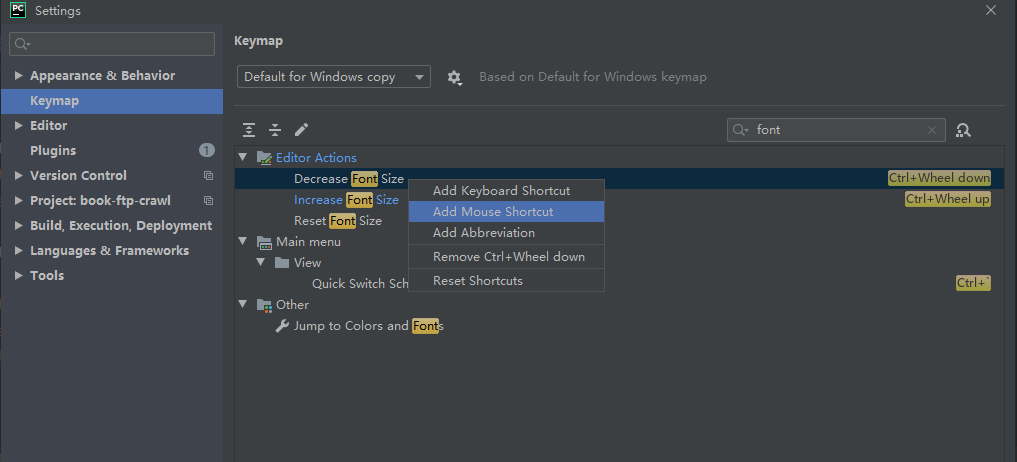Screen dimensions: 1017x462
Task: Choose Remove Ctrl+Wheel down
Action: point(506,257)
